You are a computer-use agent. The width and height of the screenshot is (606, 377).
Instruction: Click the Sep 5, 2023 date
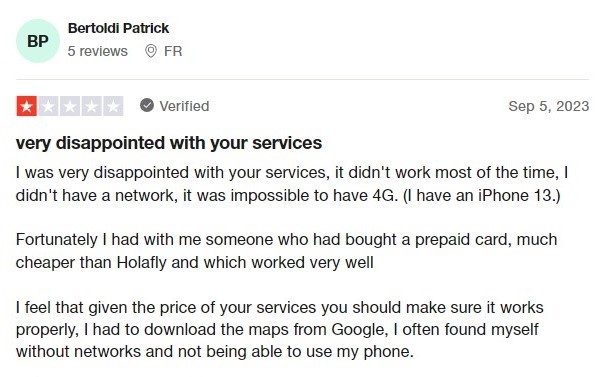549,106
